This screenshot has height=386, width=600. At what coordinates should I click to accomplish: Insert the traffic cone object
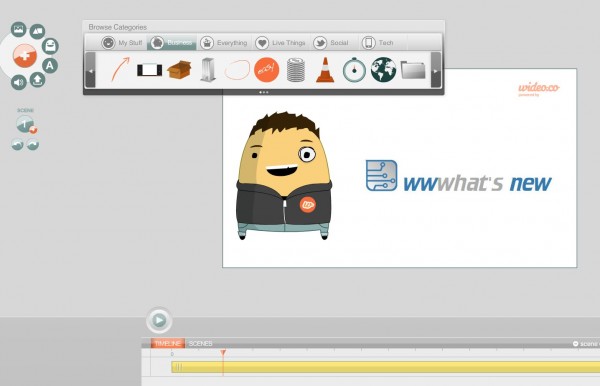click(325, 70)
